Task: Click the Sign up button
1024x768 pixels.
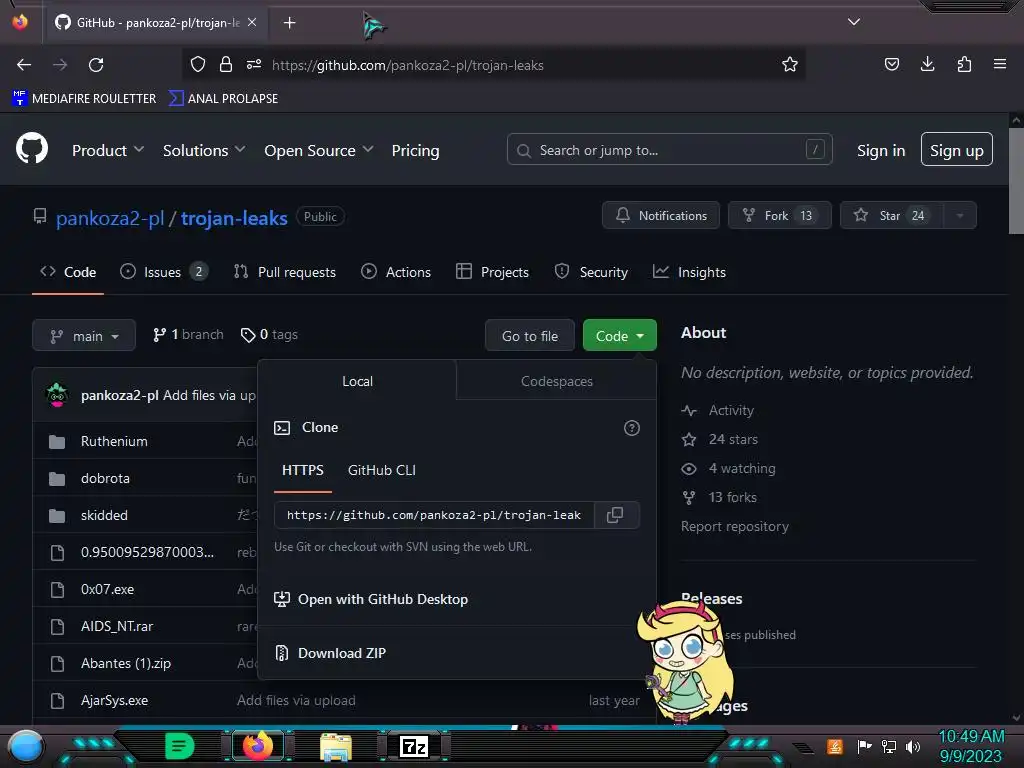Action: [x=957, y=150]
